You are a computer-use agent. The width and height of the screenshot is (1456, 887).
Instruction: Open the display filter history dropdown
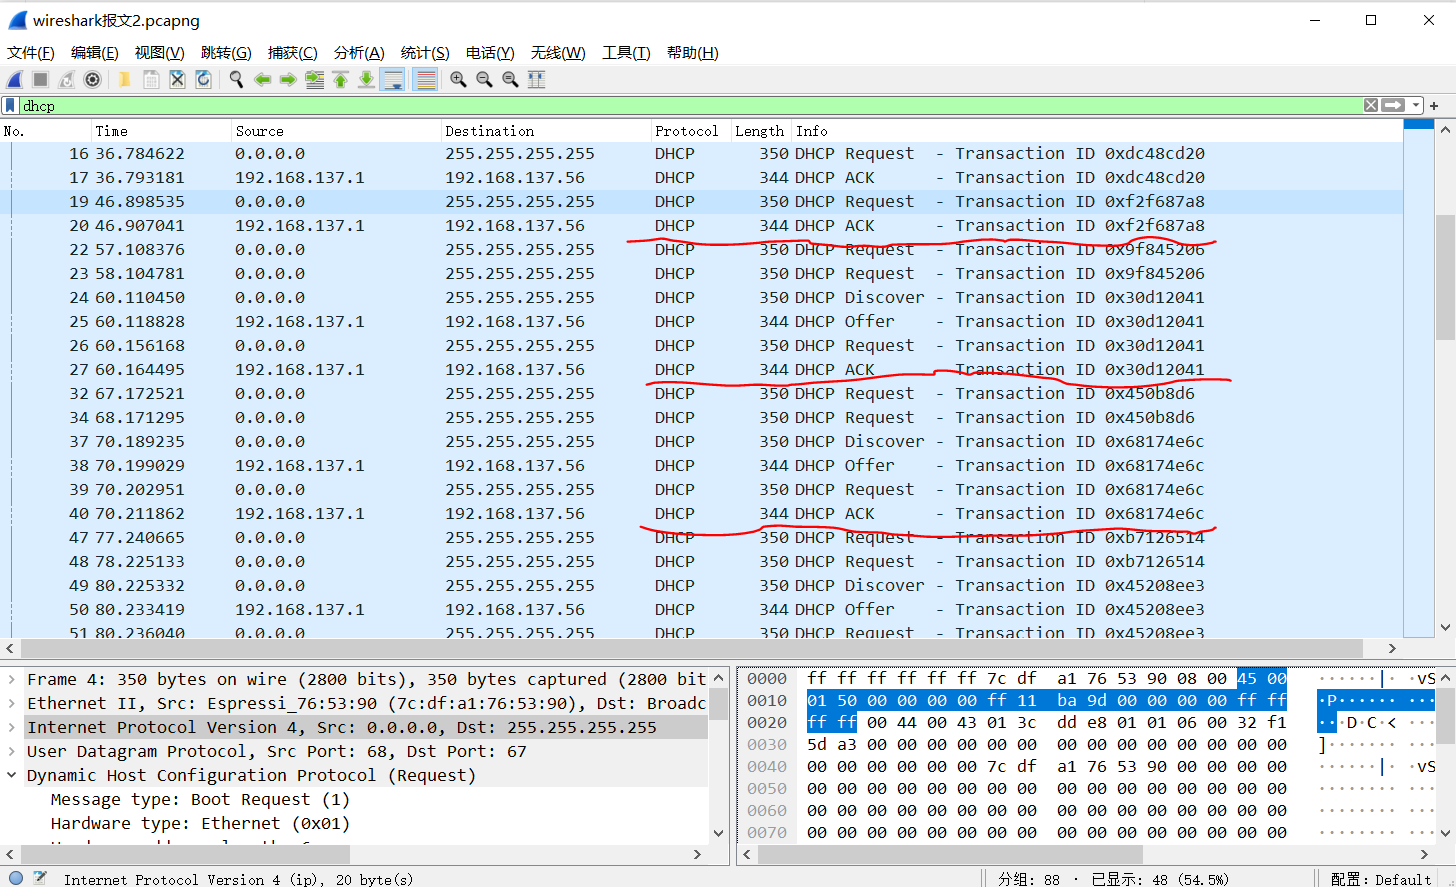pos(1416,105)
